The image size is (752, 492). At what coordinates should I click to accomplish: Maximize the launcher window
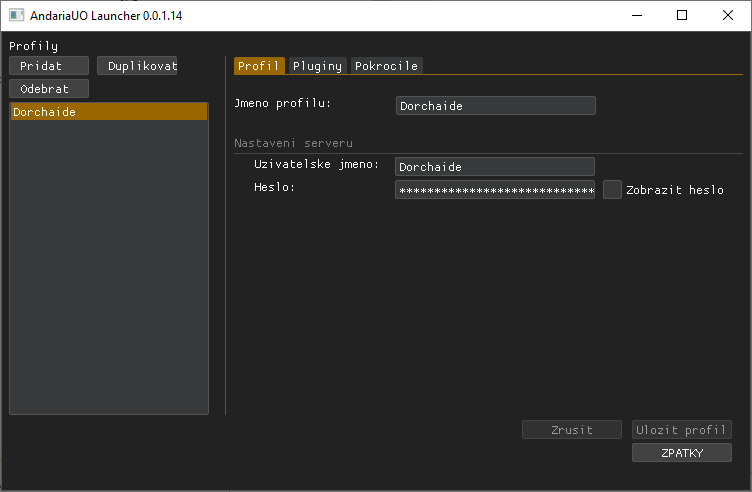pos(682,16)
